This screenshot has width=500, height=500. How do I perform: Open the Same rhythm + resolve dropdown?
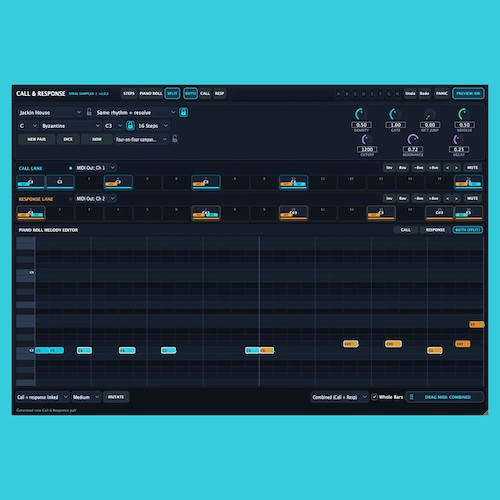[136, 112]
